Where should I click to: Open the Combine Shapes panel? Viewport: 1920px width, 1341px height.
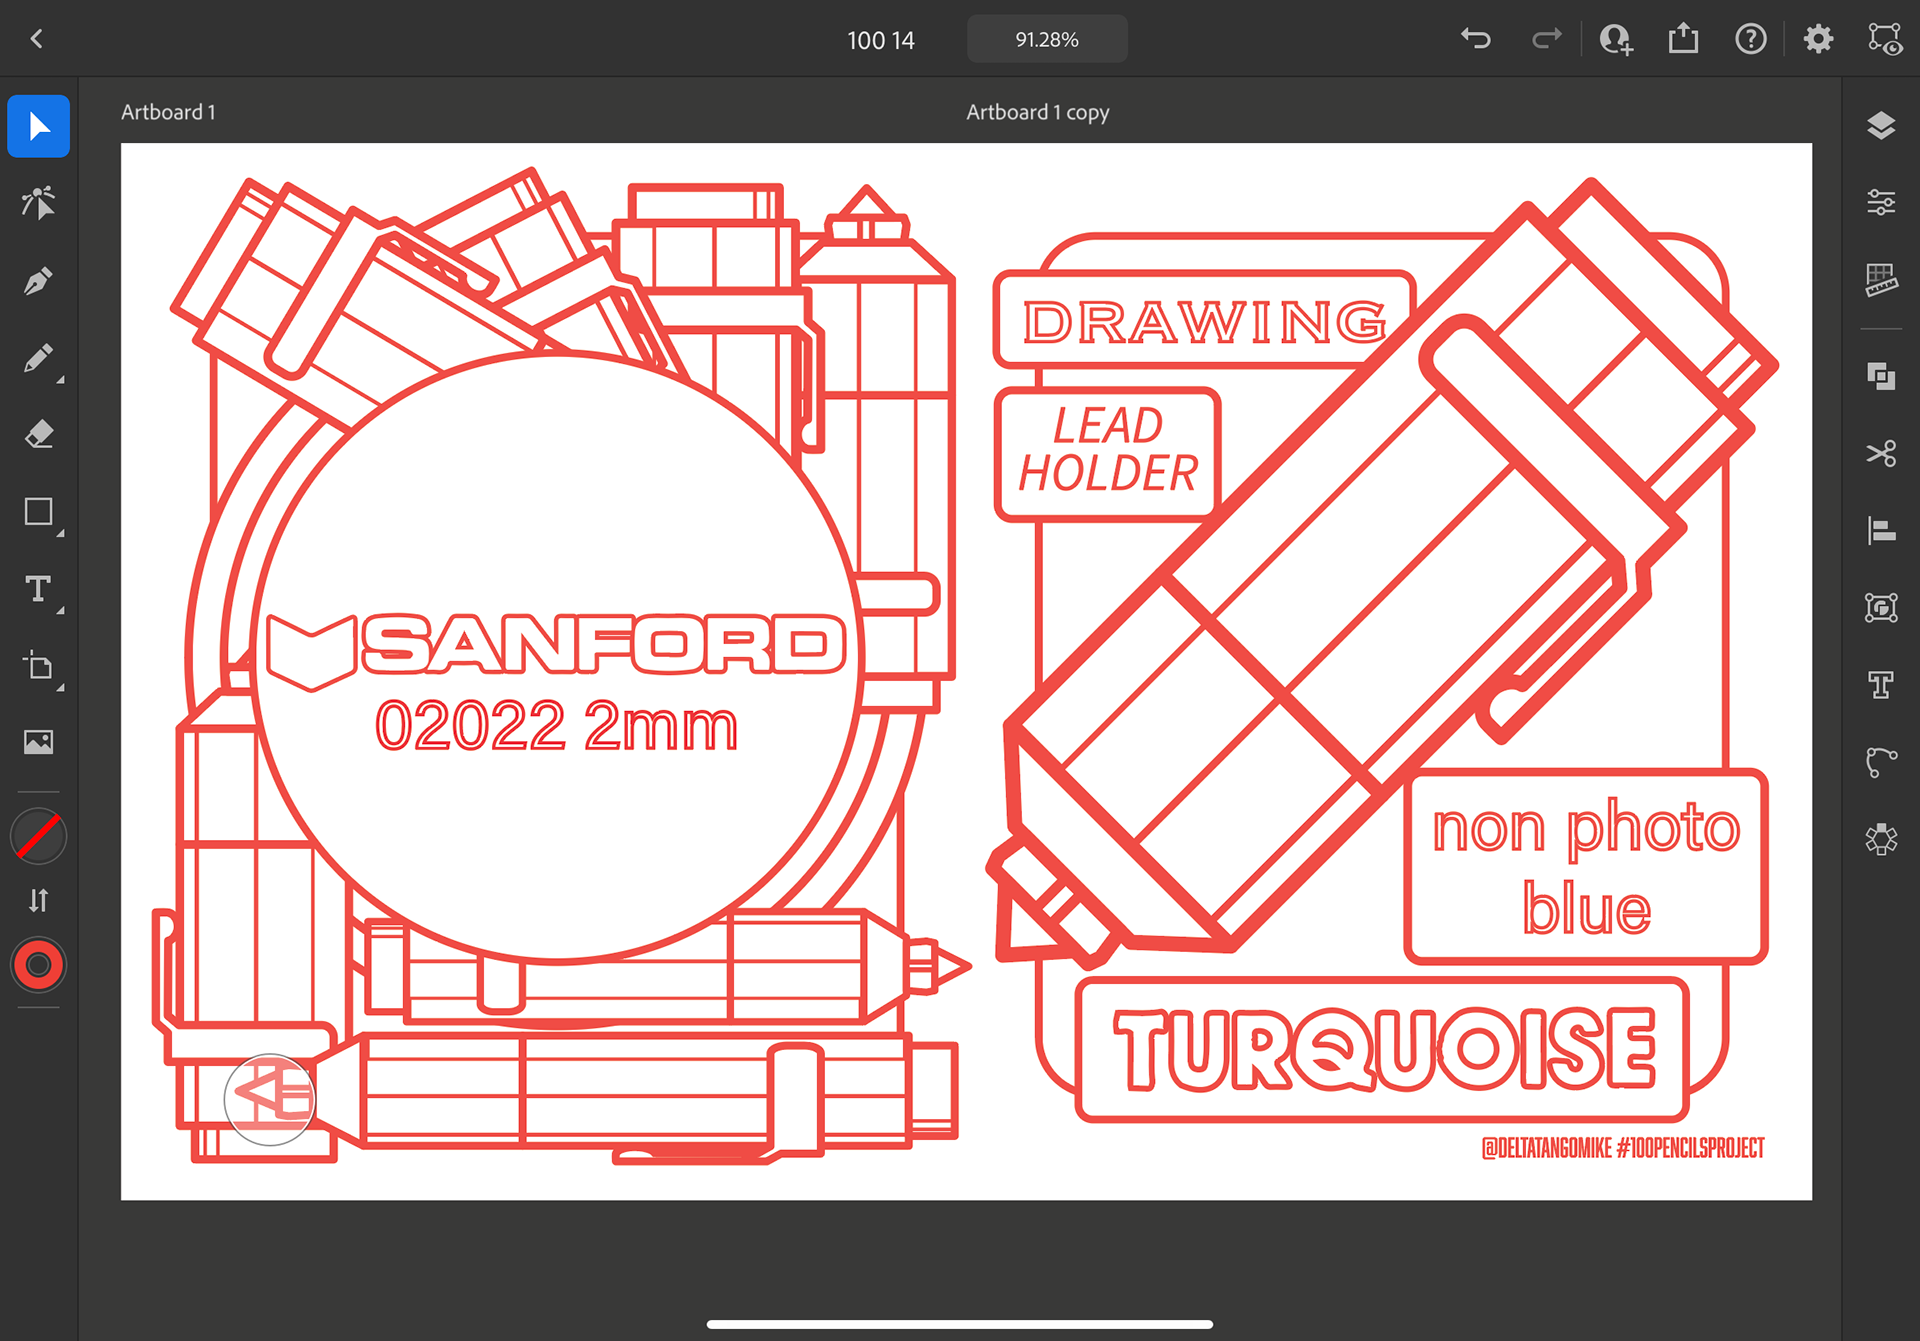1881,376
